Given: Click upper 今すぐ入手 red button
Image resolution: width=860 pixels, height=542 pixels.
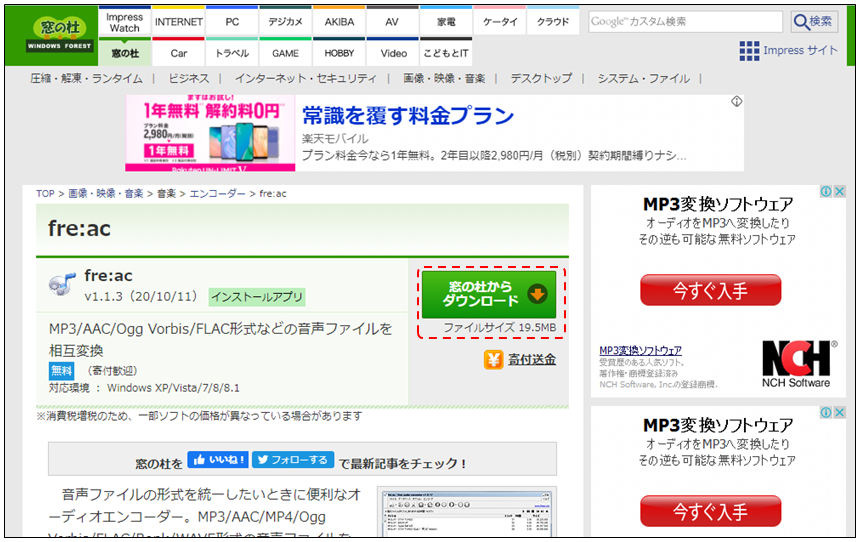Looking at the screenshot, I should tap(710, 290).
